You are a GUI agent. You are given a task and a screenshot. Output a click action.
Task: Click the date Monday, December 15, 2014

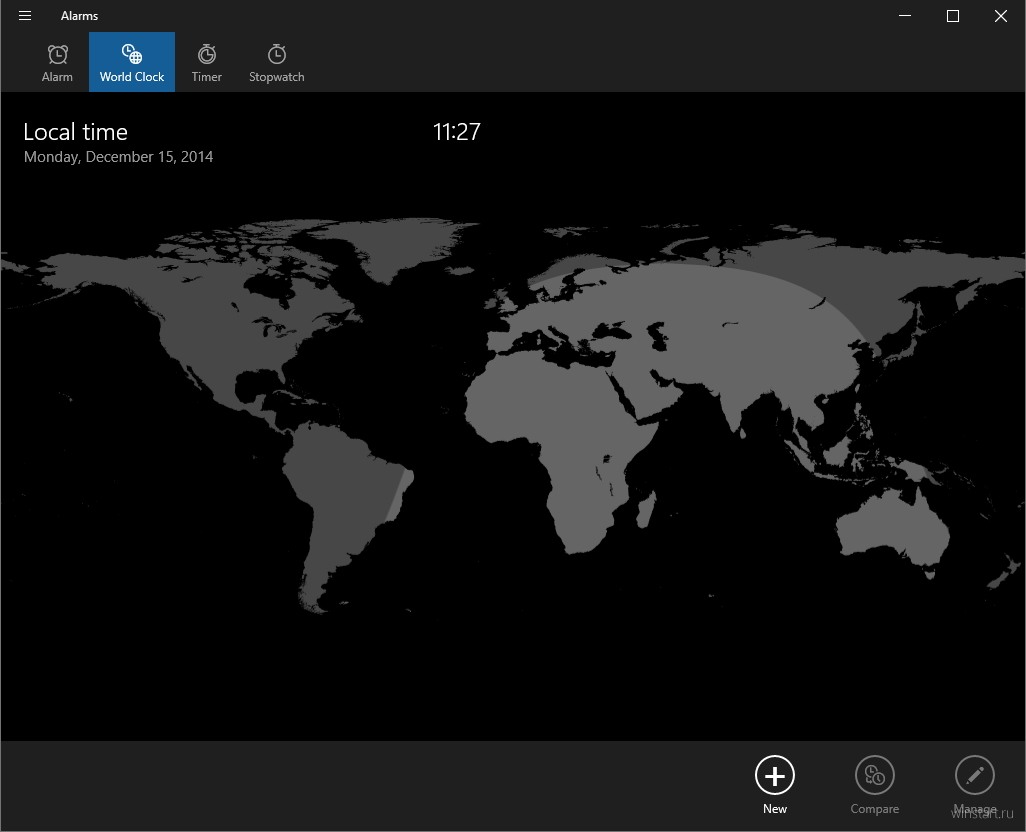coord(118,157)
